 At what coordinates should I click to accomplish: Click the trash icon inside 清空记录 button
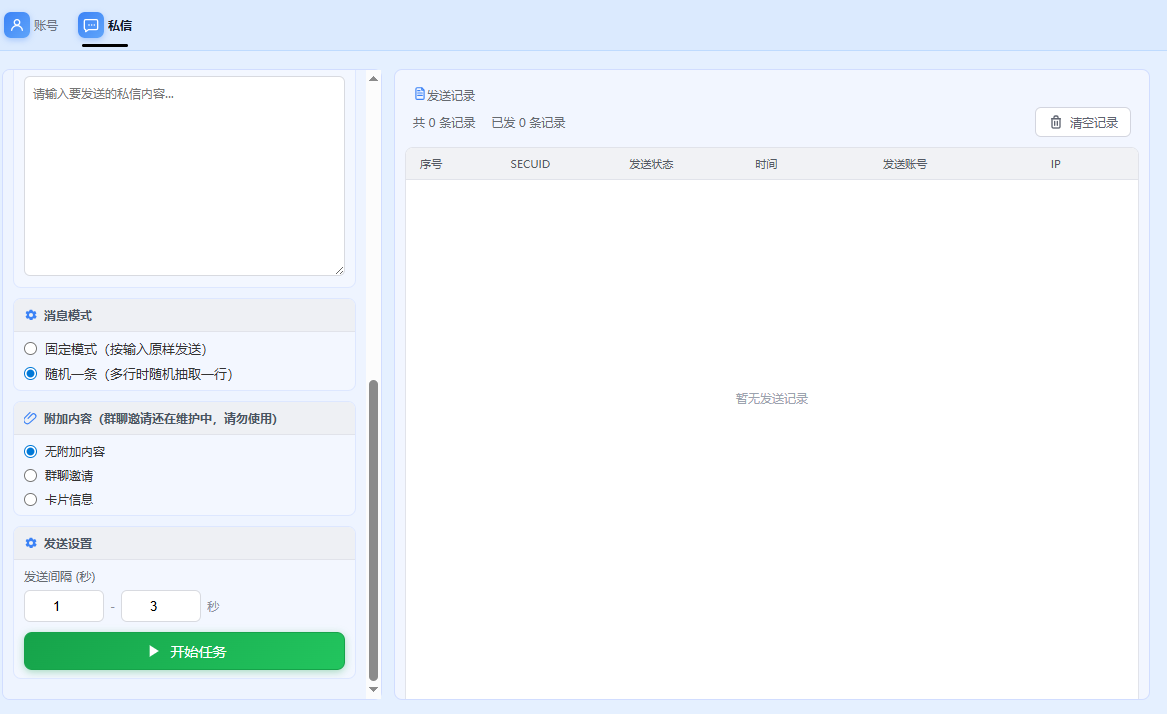pyautogui.click(x=1057, y=121)
